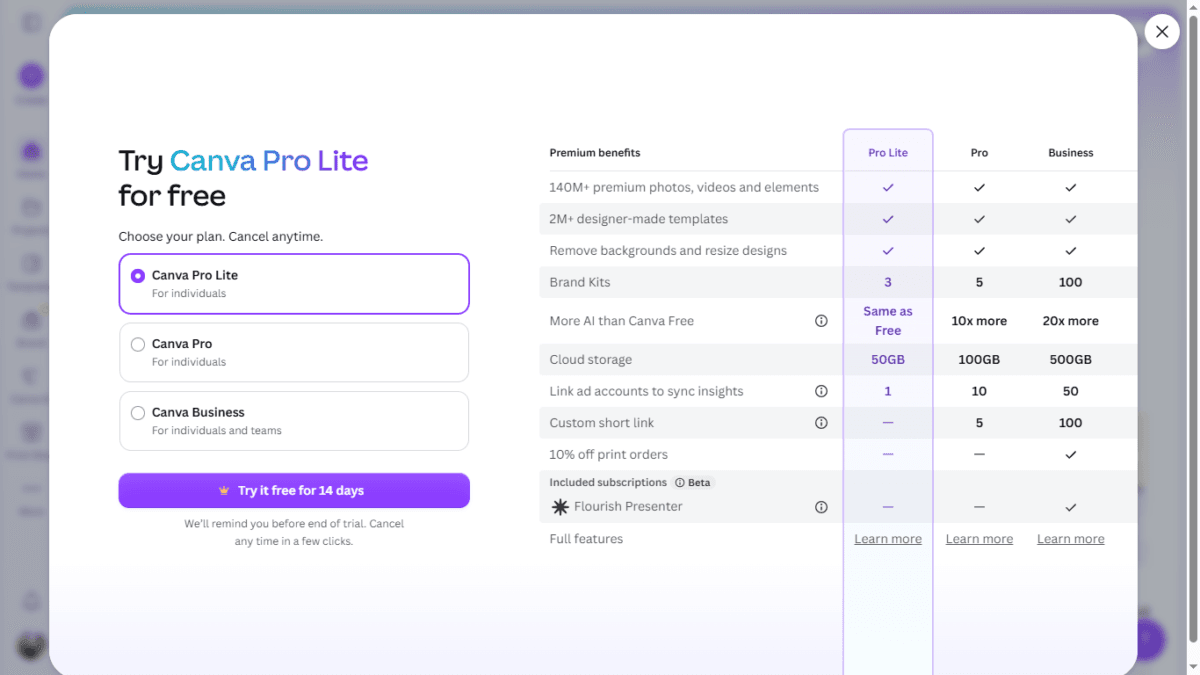Click the Custom short link value 100 for Business
Screen dimensions: 1200x675
pos(1070,423)
